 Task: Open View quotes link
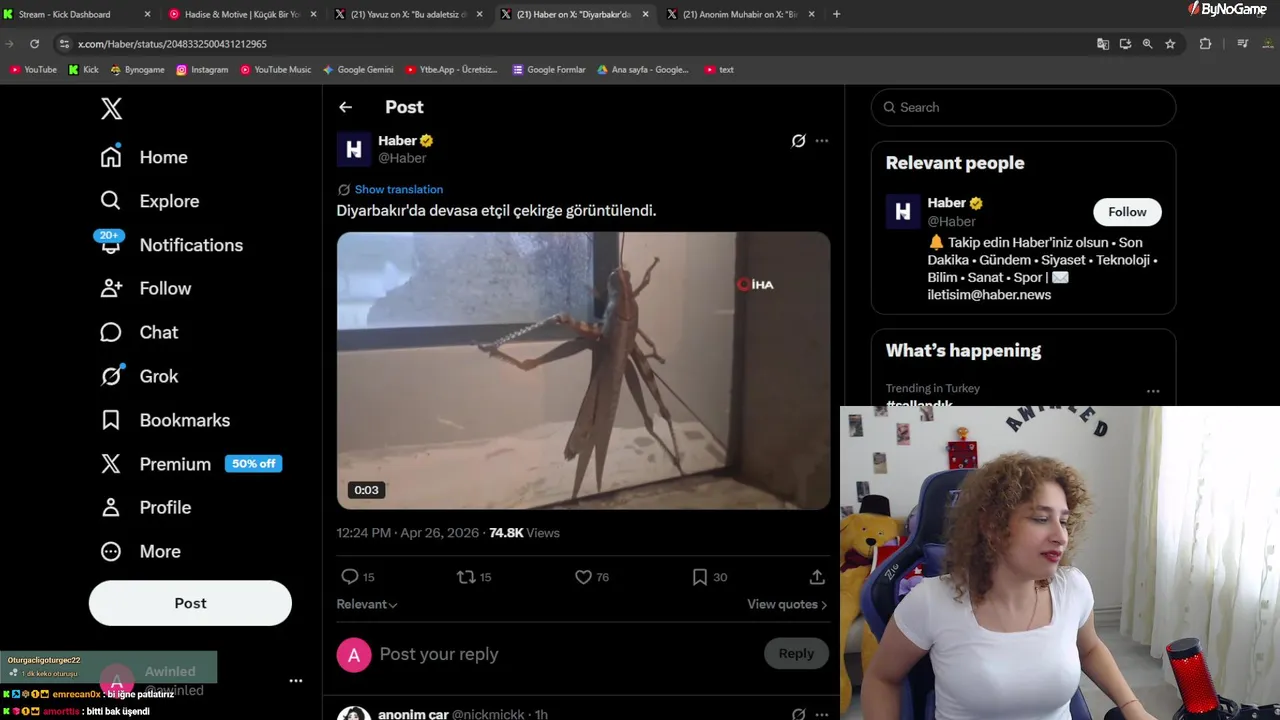(787, 604)
